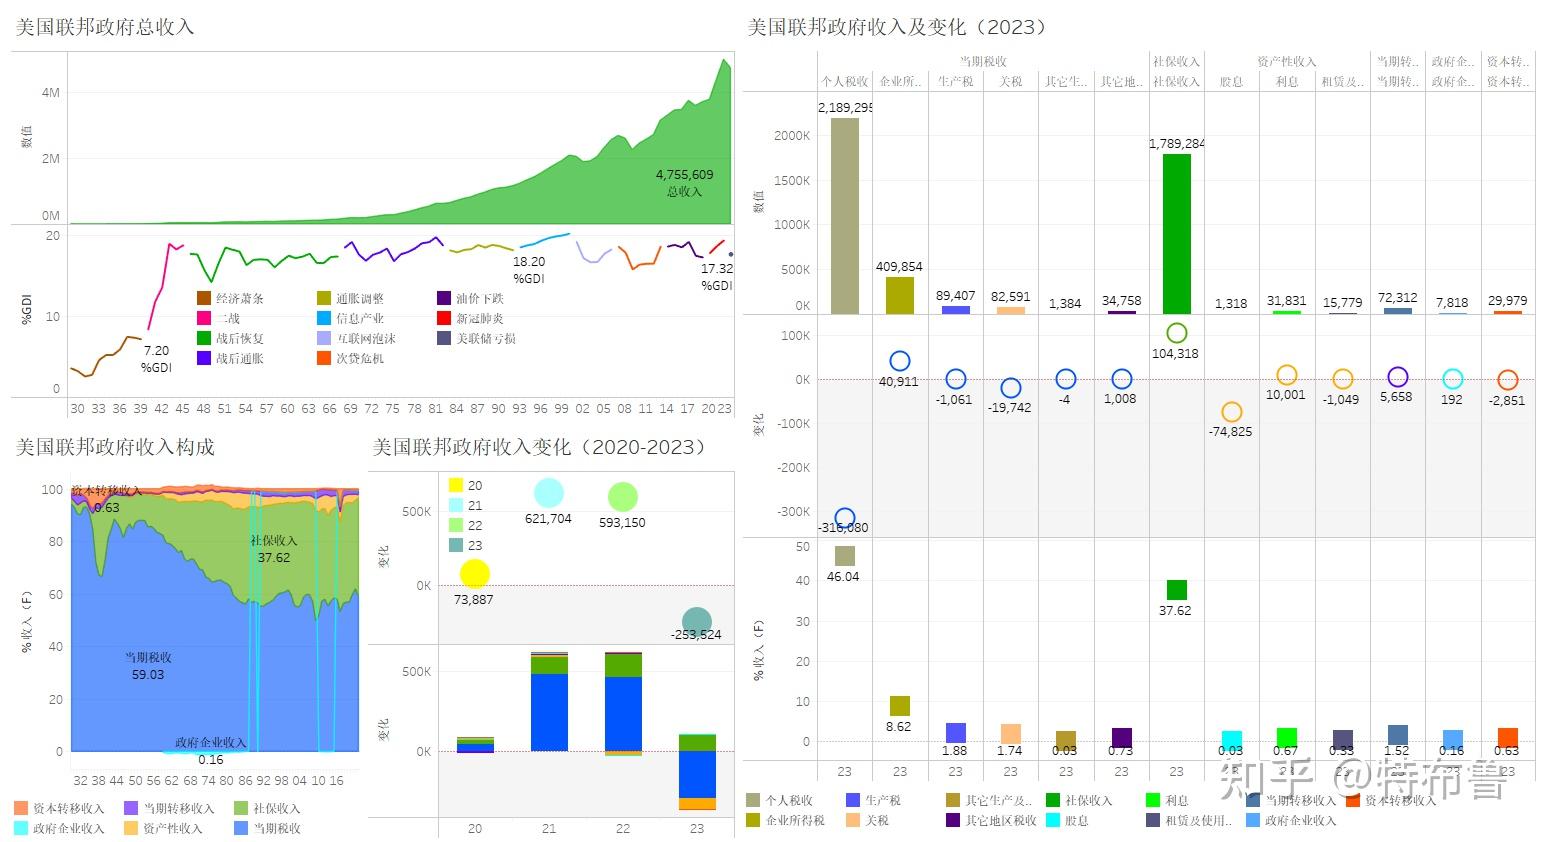Screen dimensions: 1548x842
Task: Click the 关税 column header
Action: 1011,82
